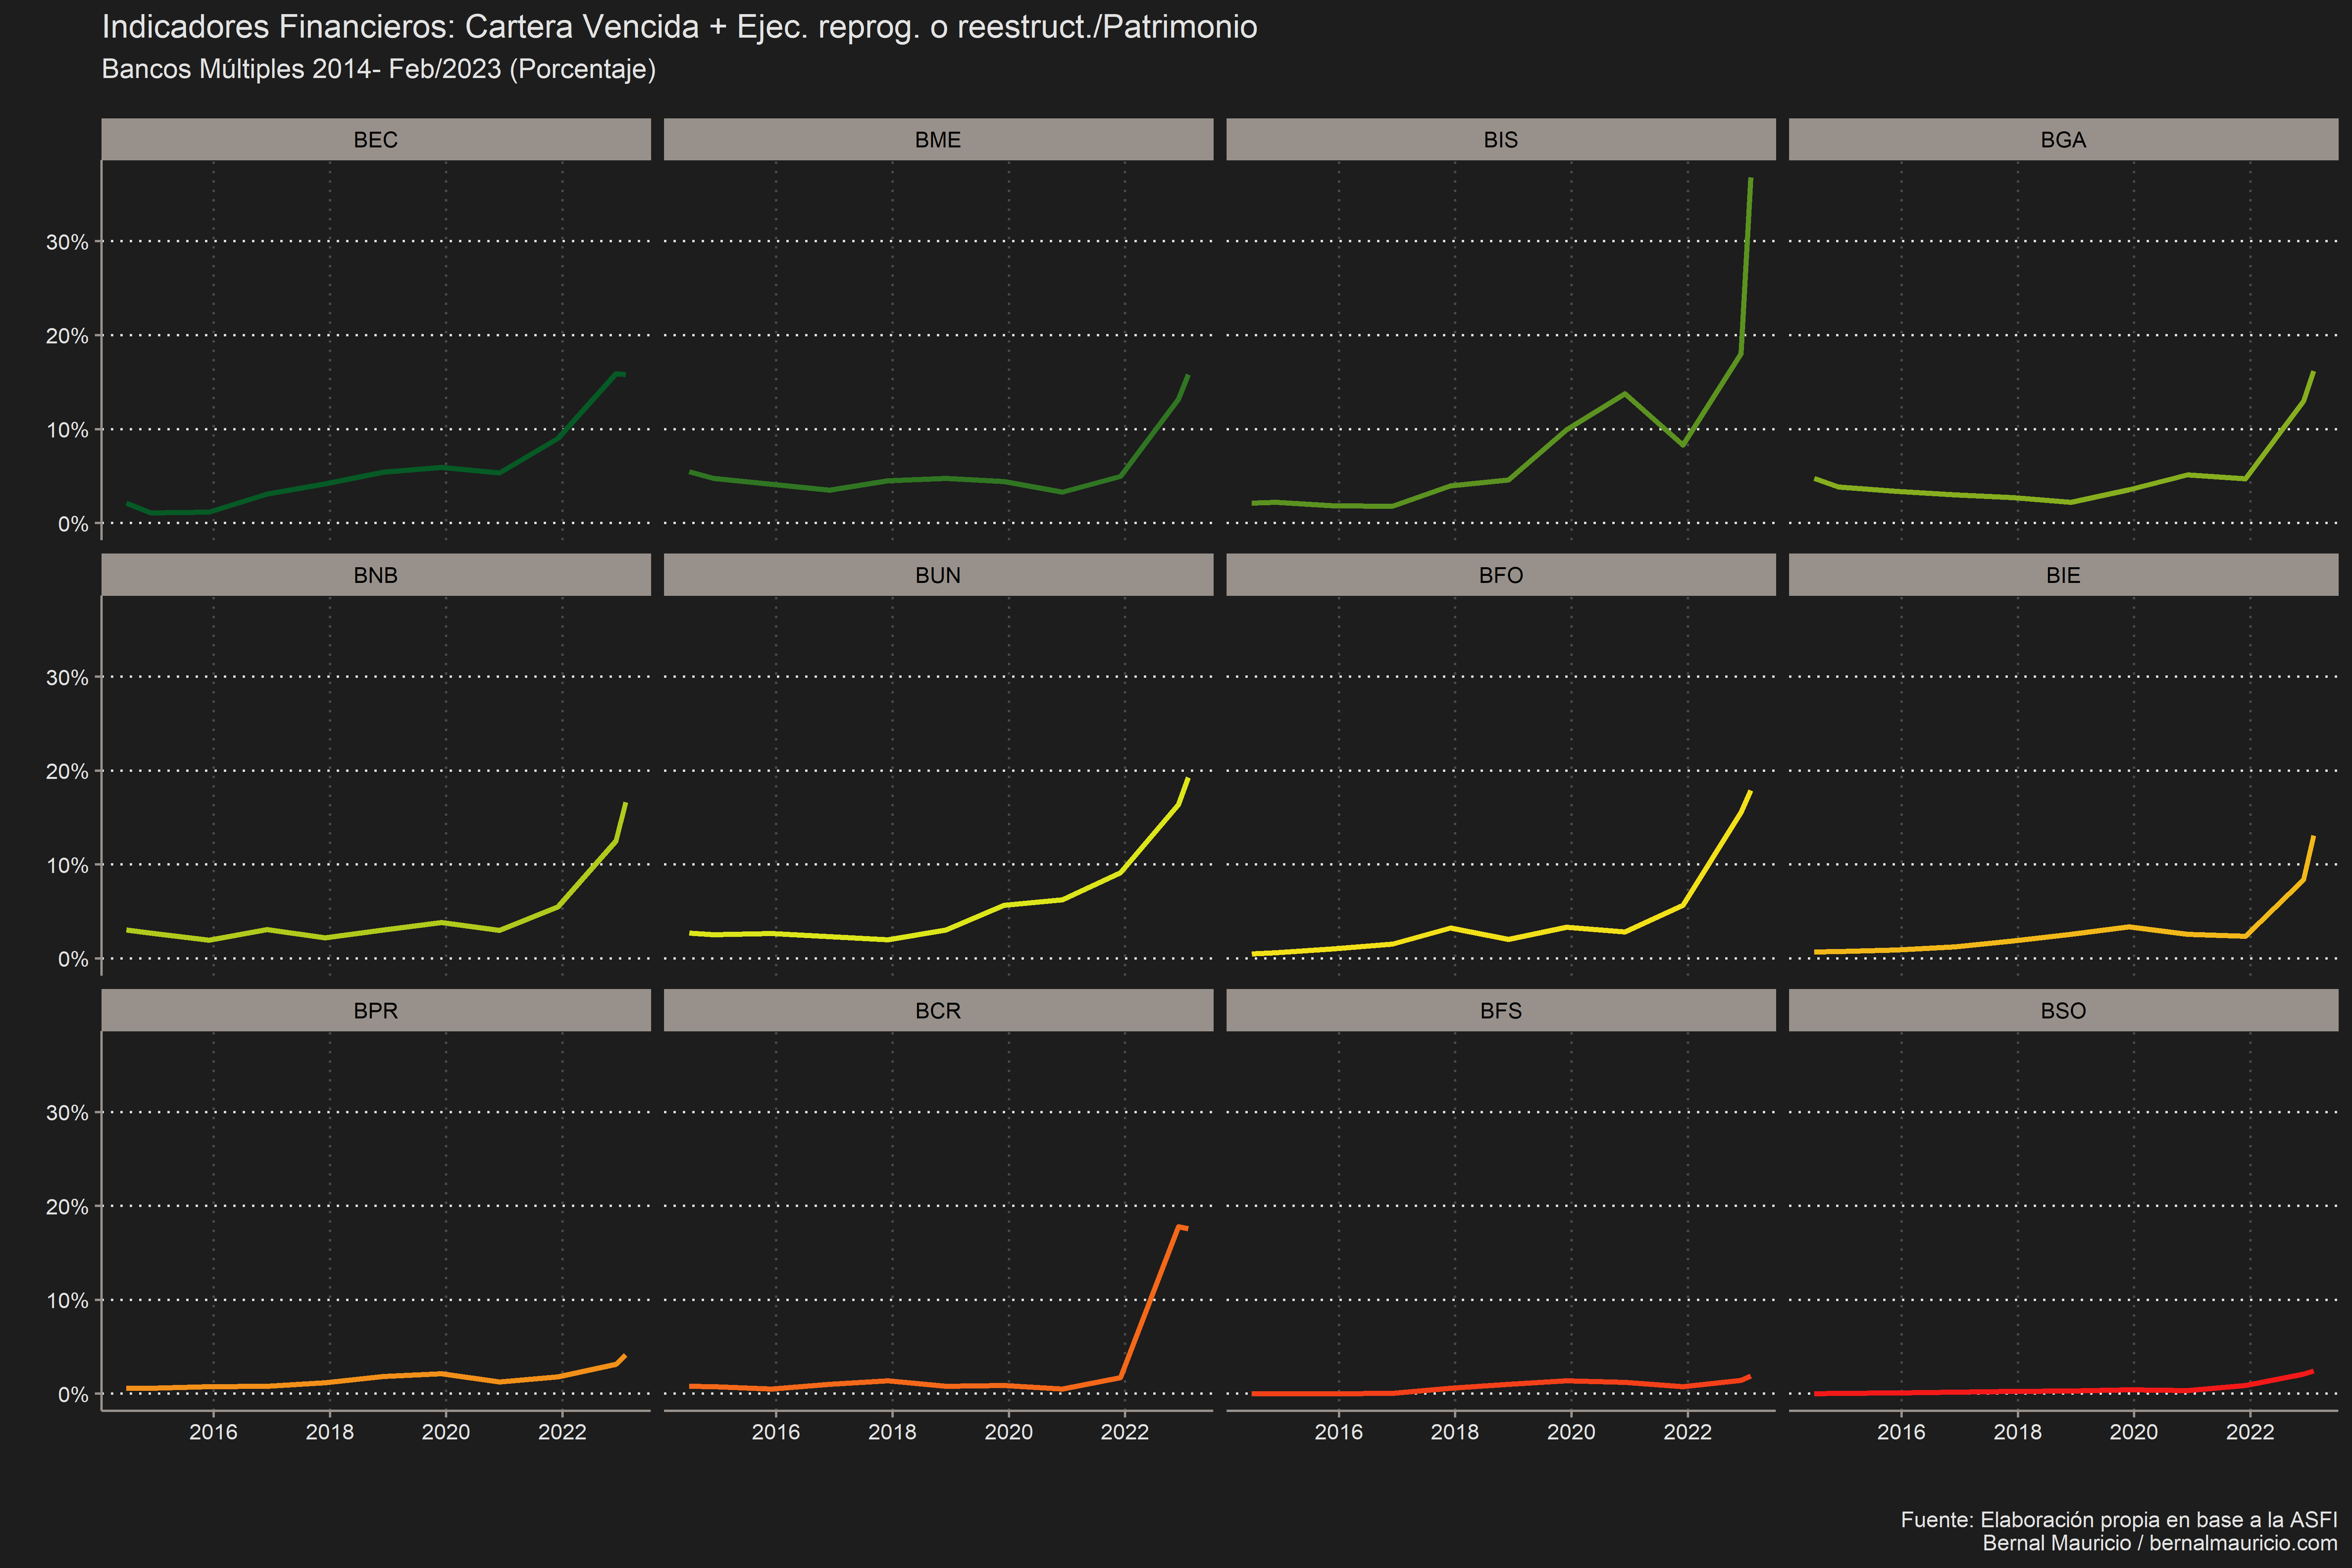Click the 2022 tick label under BFS
Viewport: 2352px width, 1568px height.
point(1688,1432)
